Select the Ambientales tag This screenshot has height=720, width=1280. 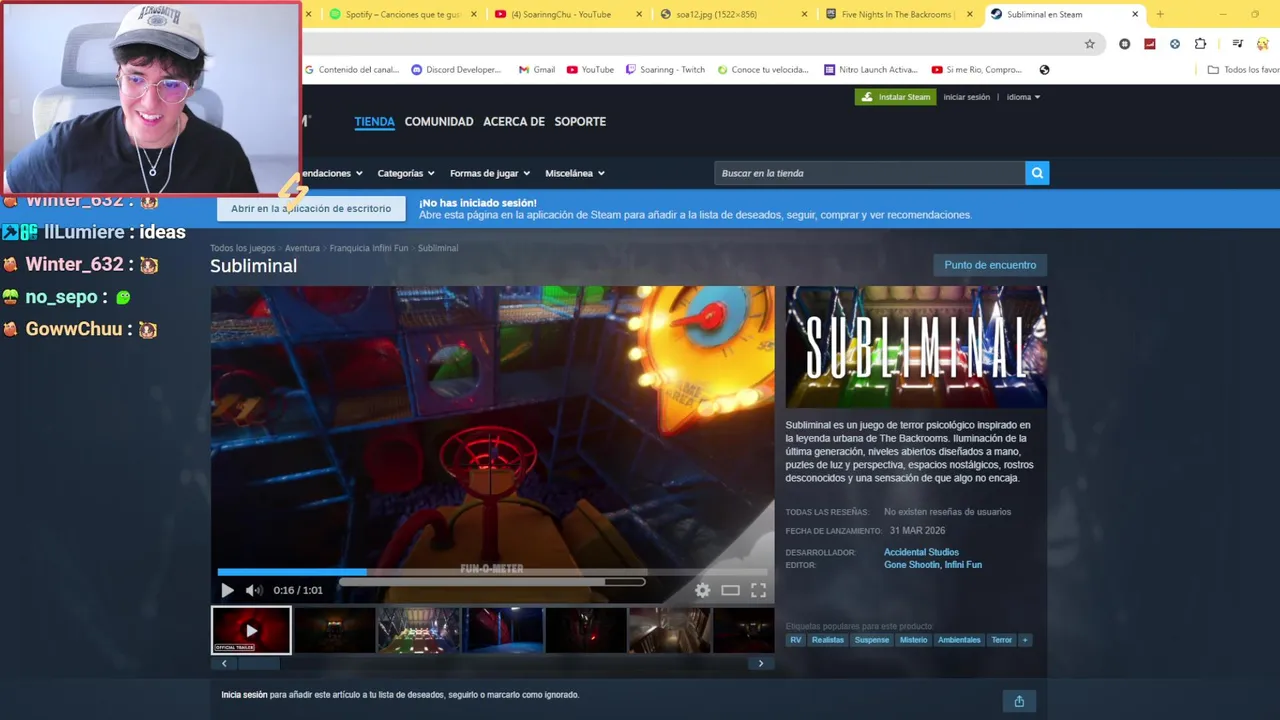[959, 640]
